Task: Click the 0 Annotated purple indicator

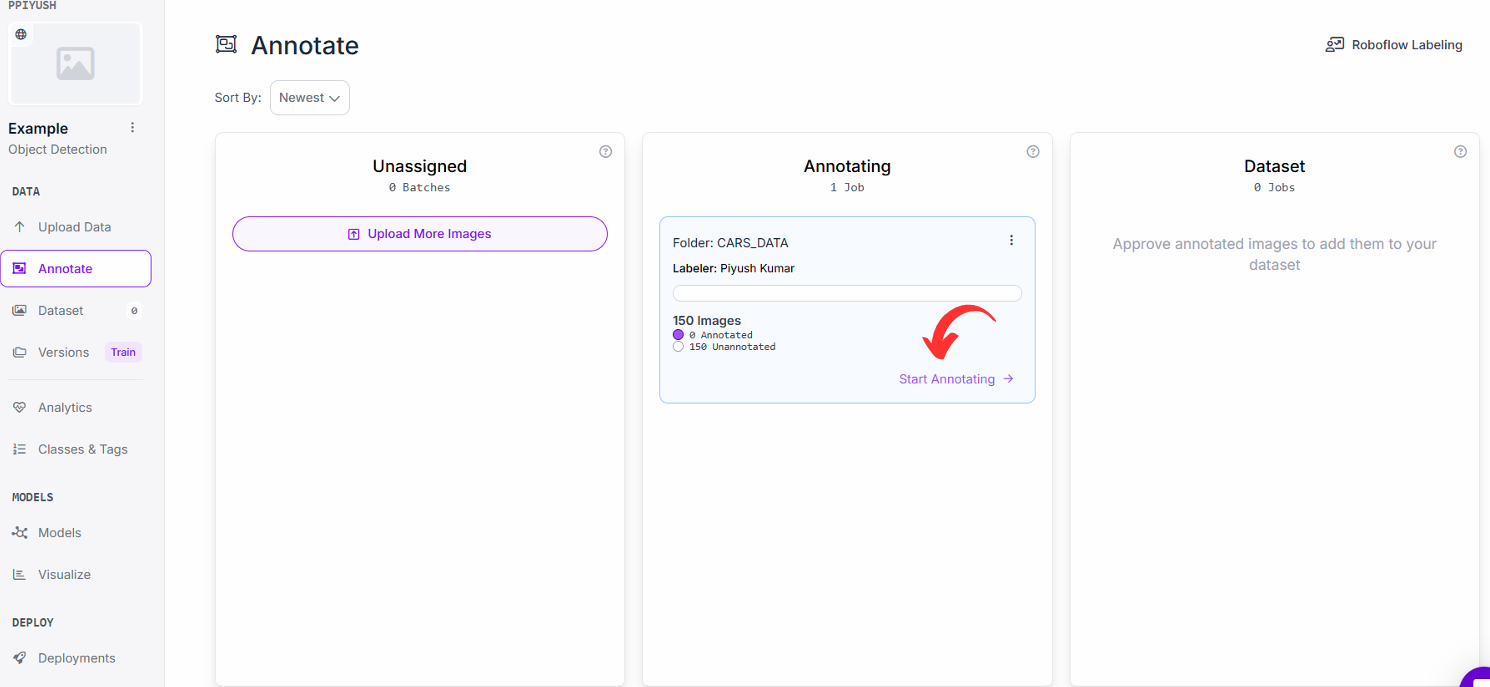Action: tap(678, 335)
